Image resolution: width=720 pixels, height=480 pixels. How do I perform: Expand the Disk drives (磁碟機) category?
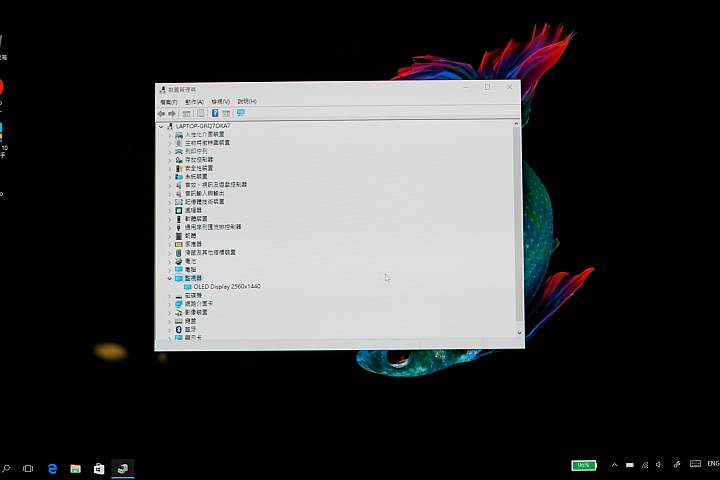click(169, 296)
